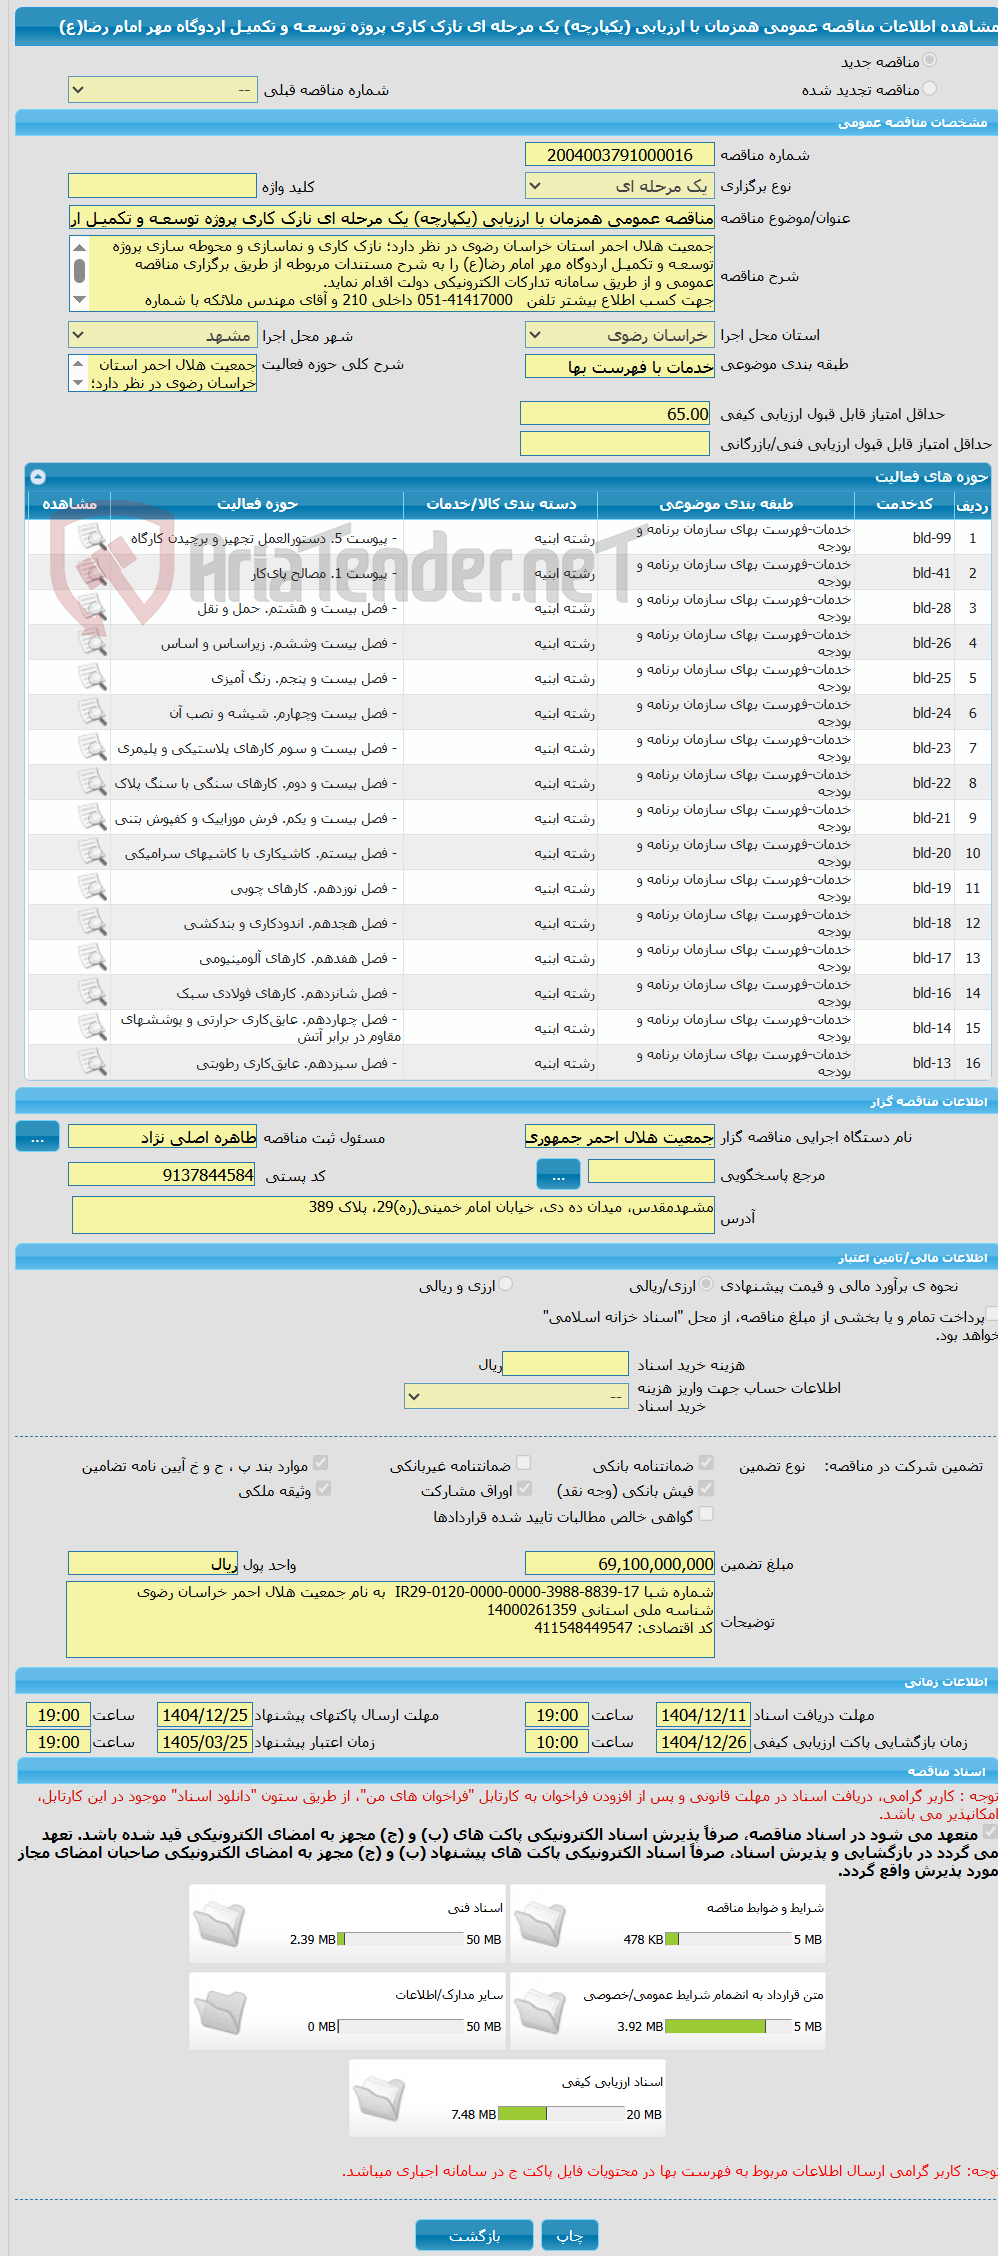Screen dimensions: 998x2256
Task: Sort by ردیف column header
Action: [972, 504]
